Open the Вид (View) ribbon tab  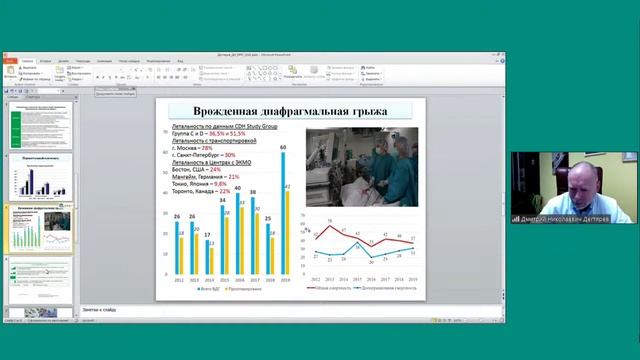[x=180, y=61]
